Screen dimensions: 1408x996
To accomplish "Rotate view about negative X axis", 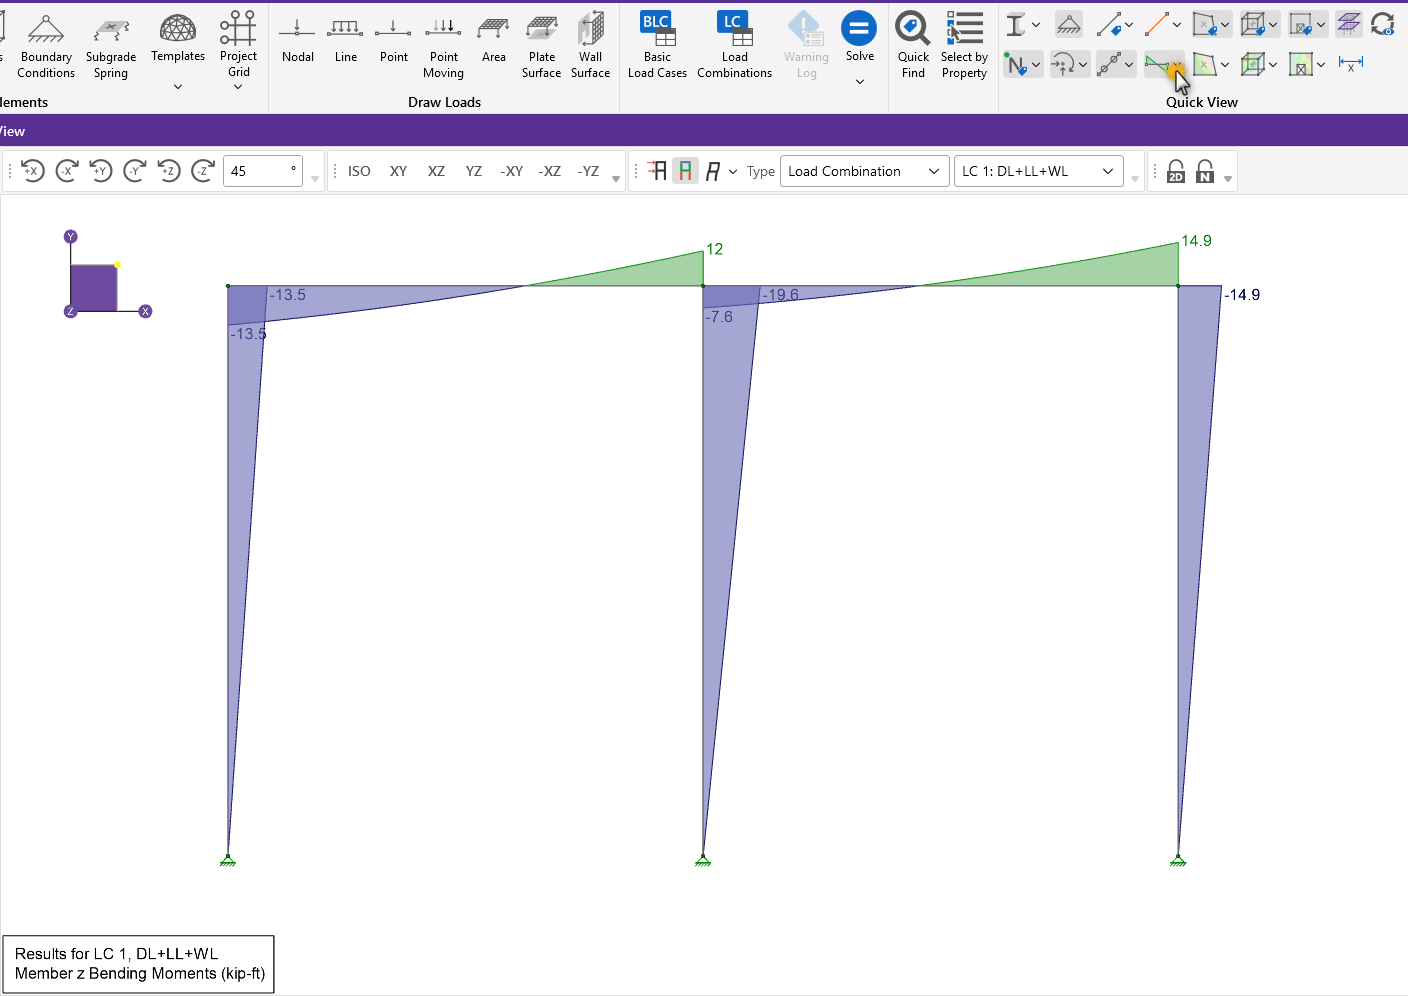I will (x=67, y=171).
